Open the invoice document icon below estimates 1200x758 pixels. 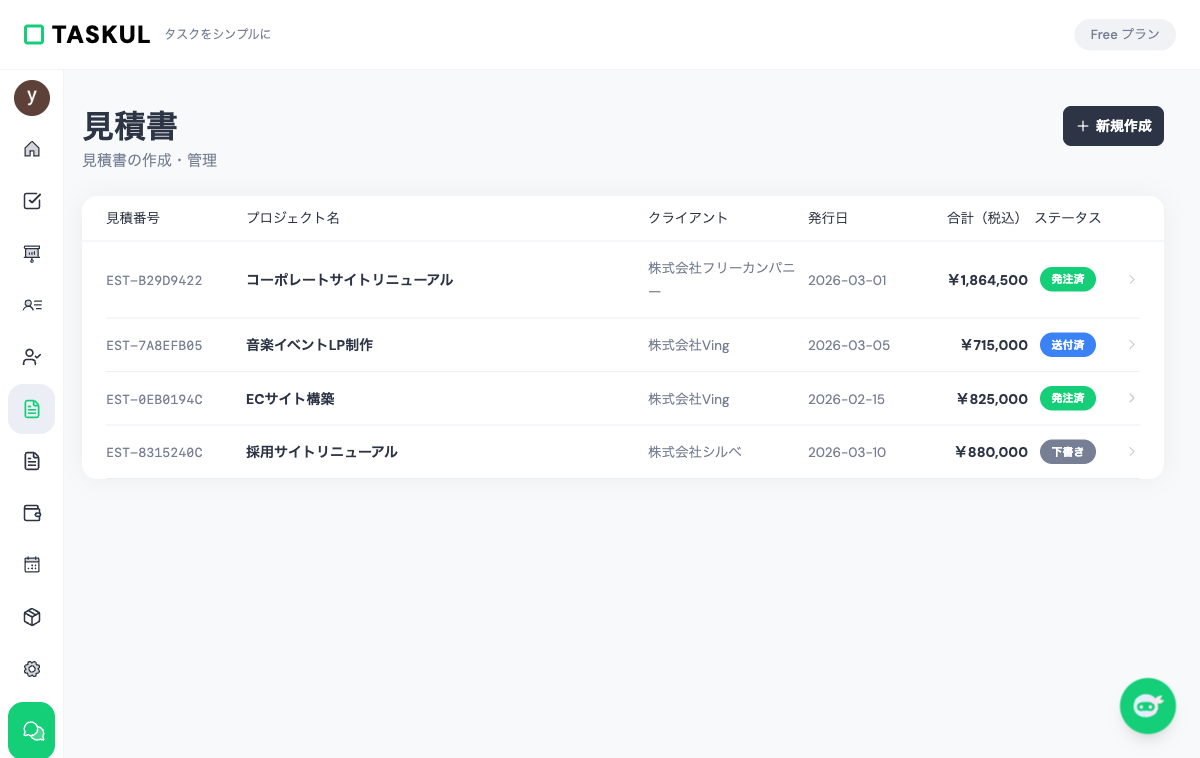click(x=32, y=461)
